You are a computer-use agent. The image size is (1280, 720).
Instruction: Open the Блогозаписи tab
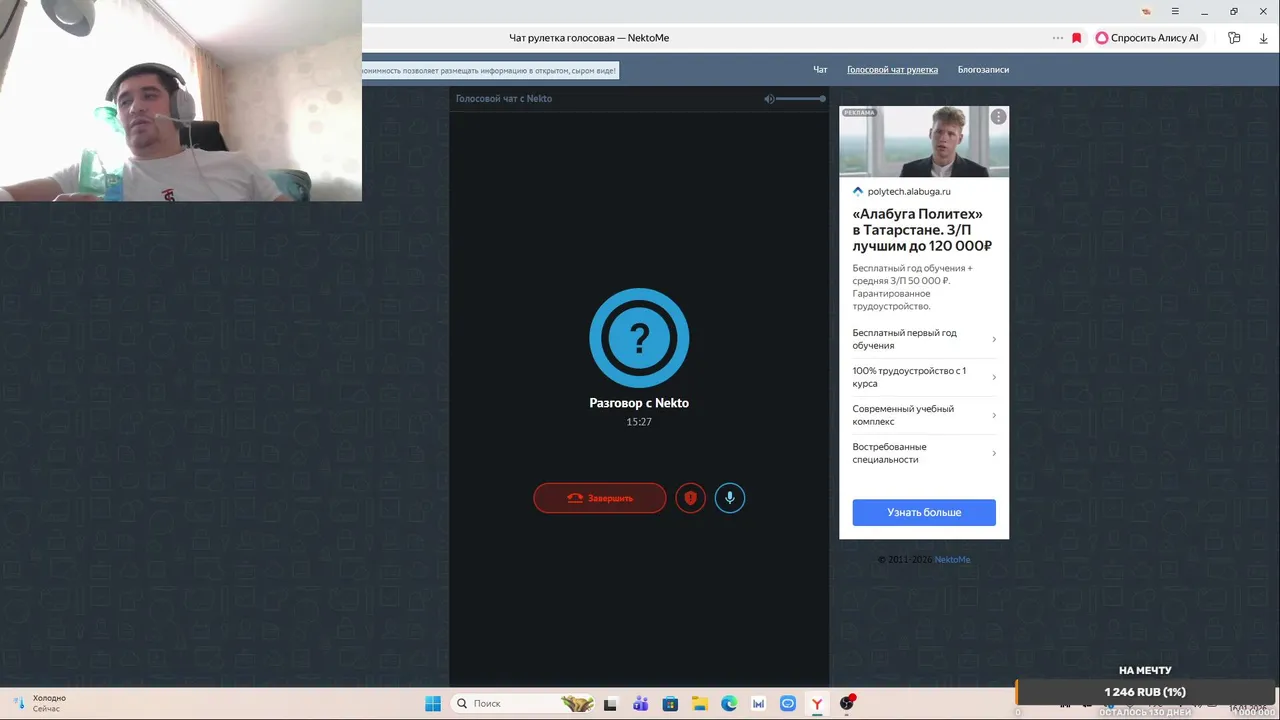(x=983, y=70)
